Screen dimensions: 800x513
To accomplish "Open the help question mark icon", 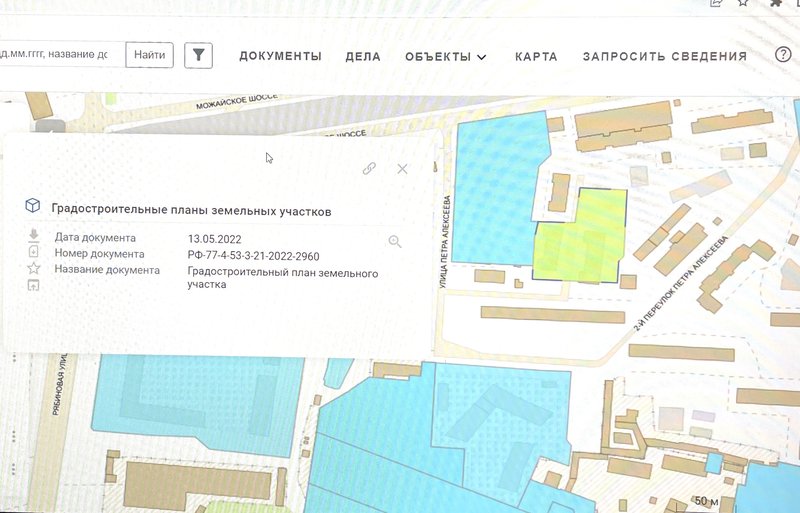I will [x=783, y=55].
